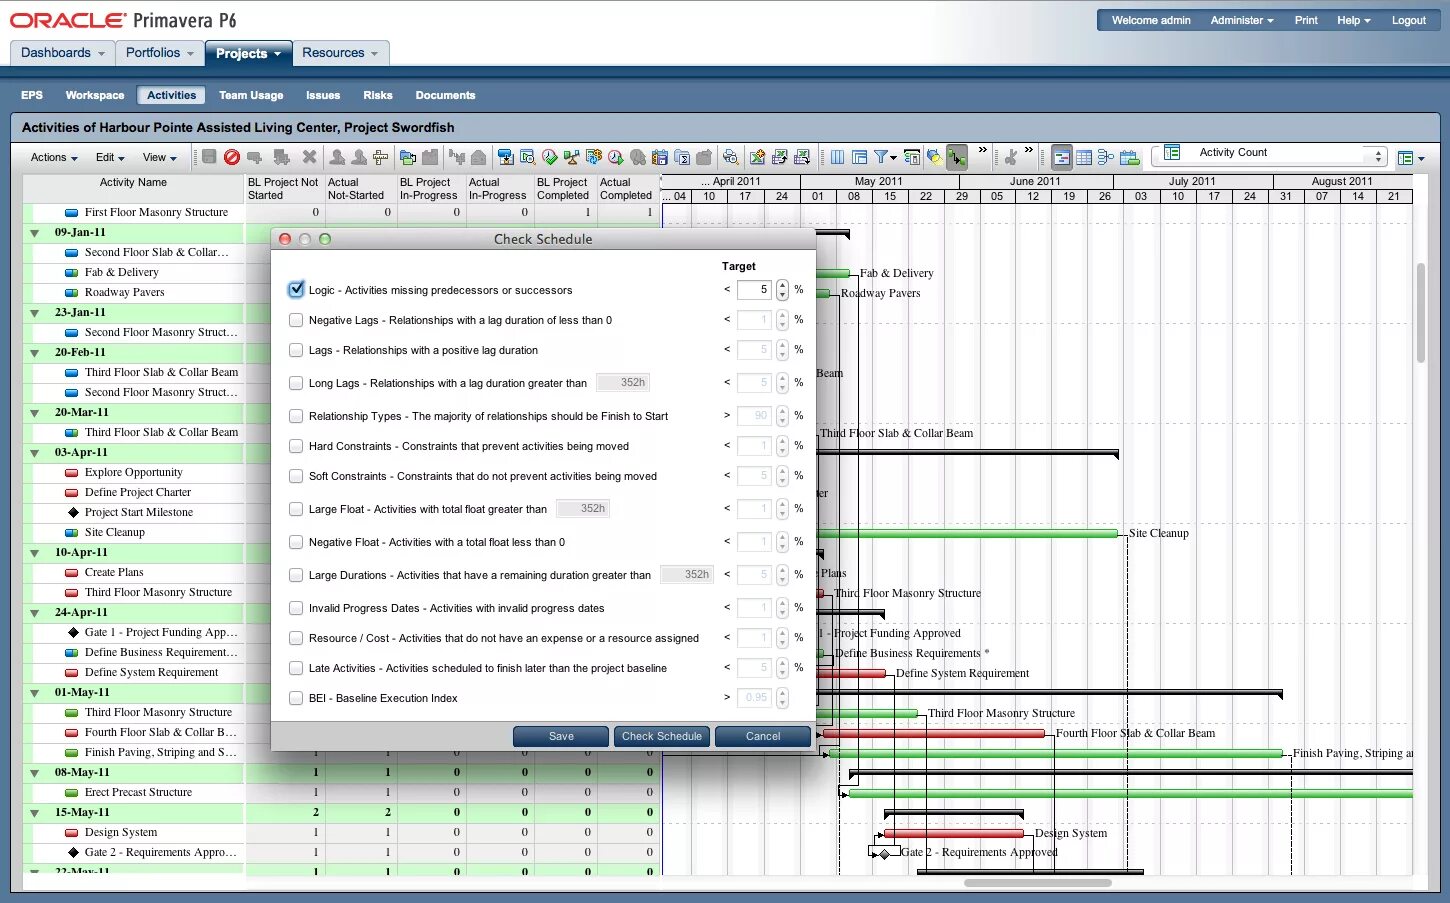
Task: Switch to the spreadsheet table view icon
Action: (1084, 157)
